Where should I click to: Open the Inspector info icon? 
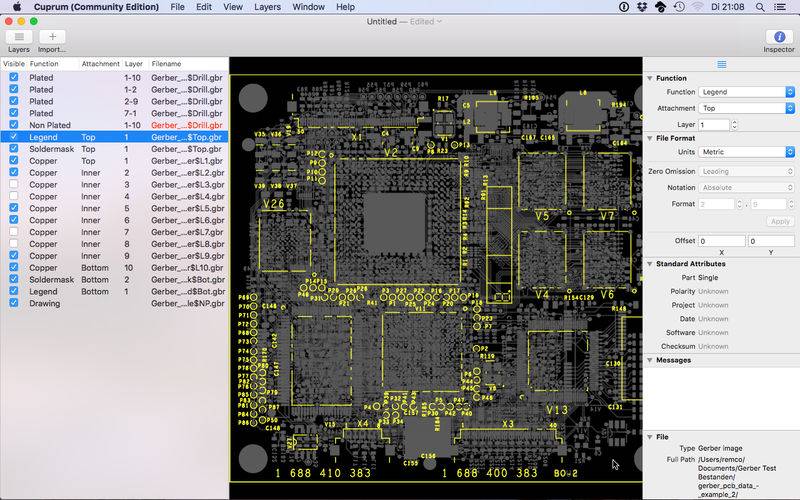tap(779, 36)
